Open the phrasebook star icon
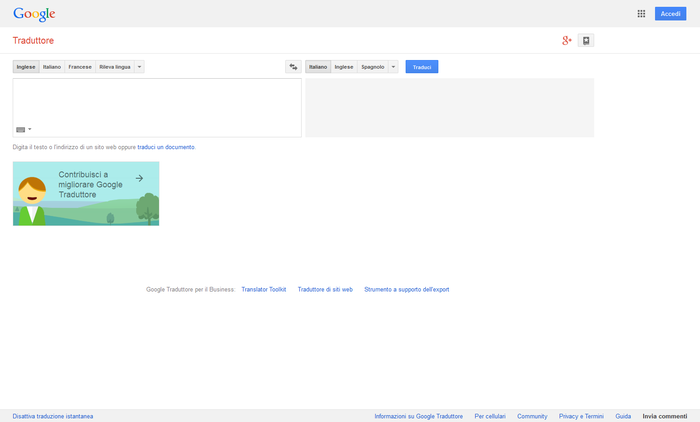The image size is (700, 422). [x=586, y=41]
